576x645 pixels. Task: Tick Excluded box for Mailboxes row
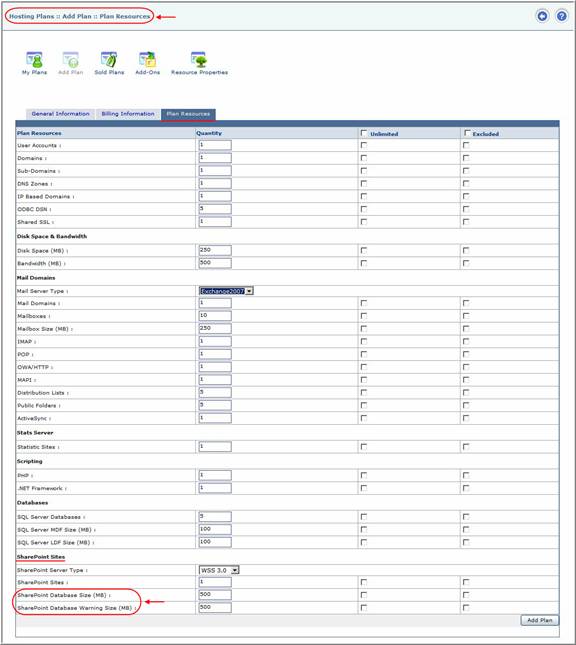[466, 316]
